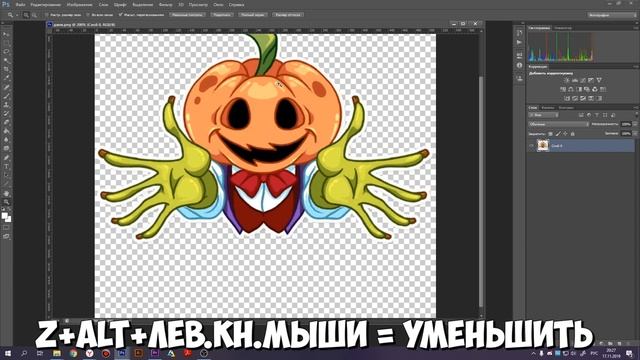The image size is (640, 360).
Task: Switch to the 'Каналы' tab
Action: [x=548, y=108]
